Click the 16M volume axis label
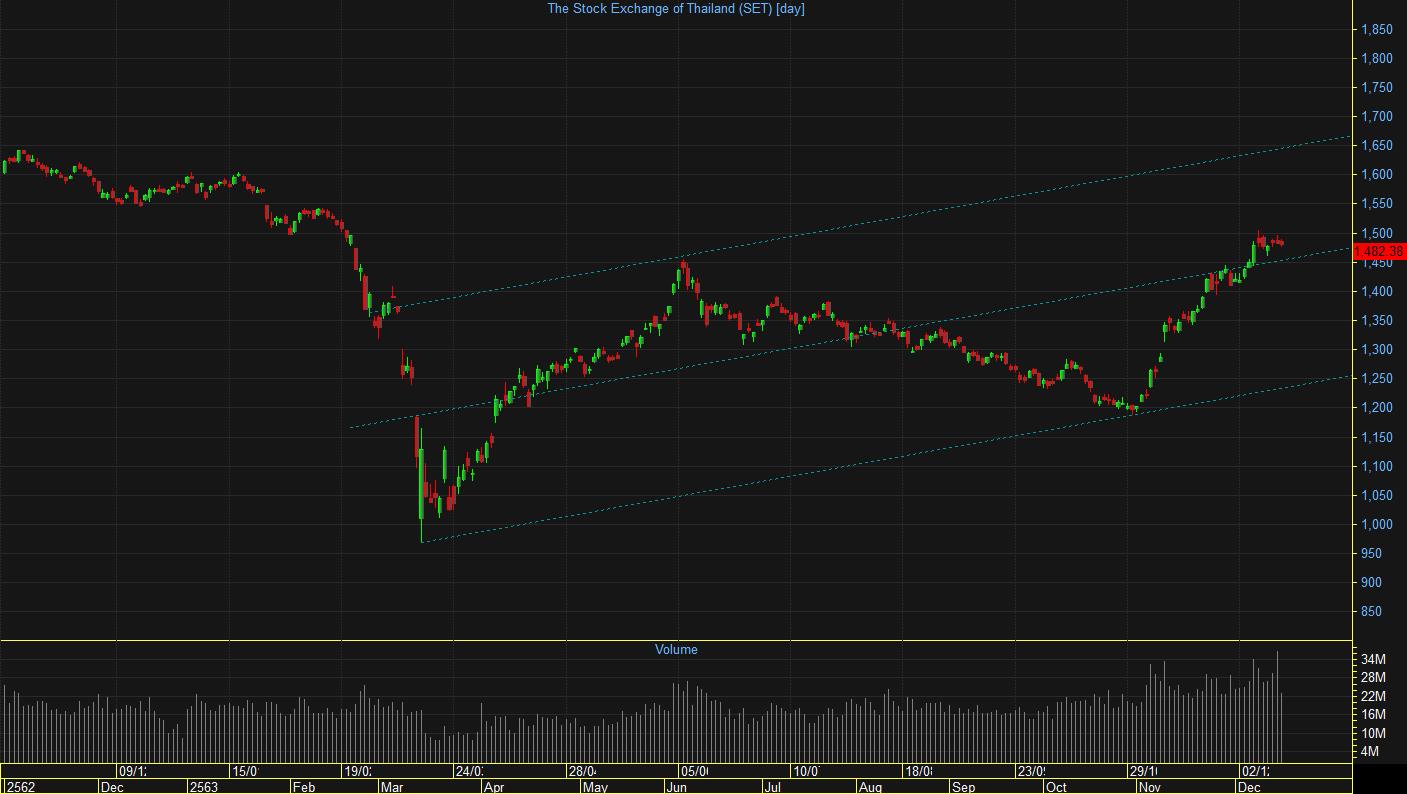 [1373, 715]
